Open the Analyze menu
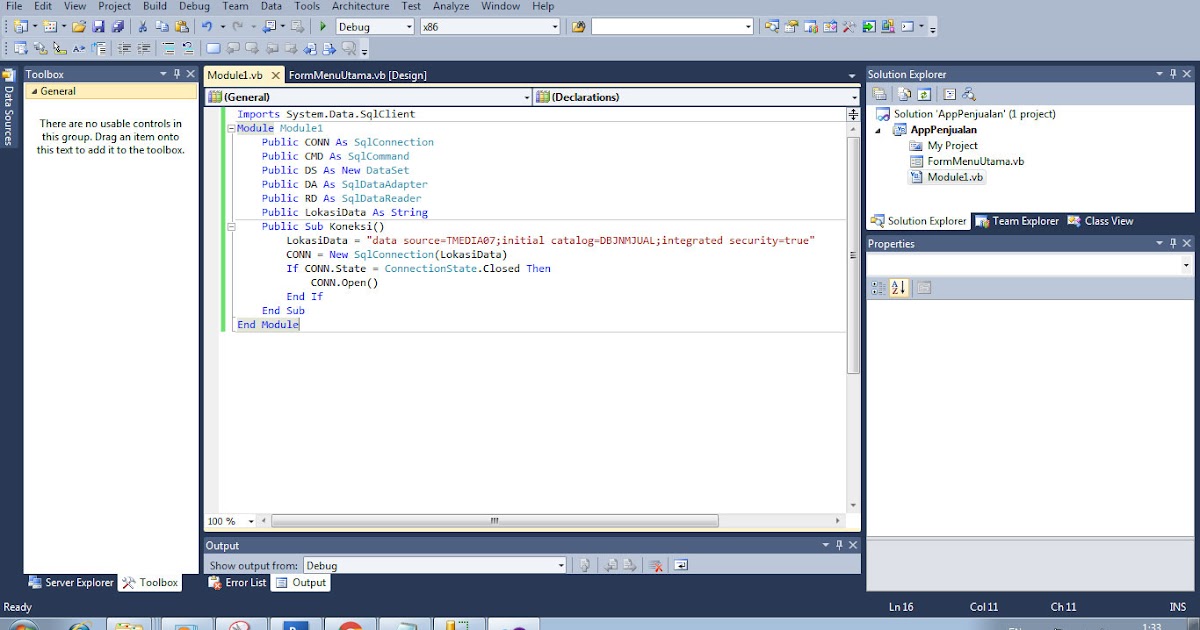Screen dimensions: 1200x630 (x=451, y=6)
